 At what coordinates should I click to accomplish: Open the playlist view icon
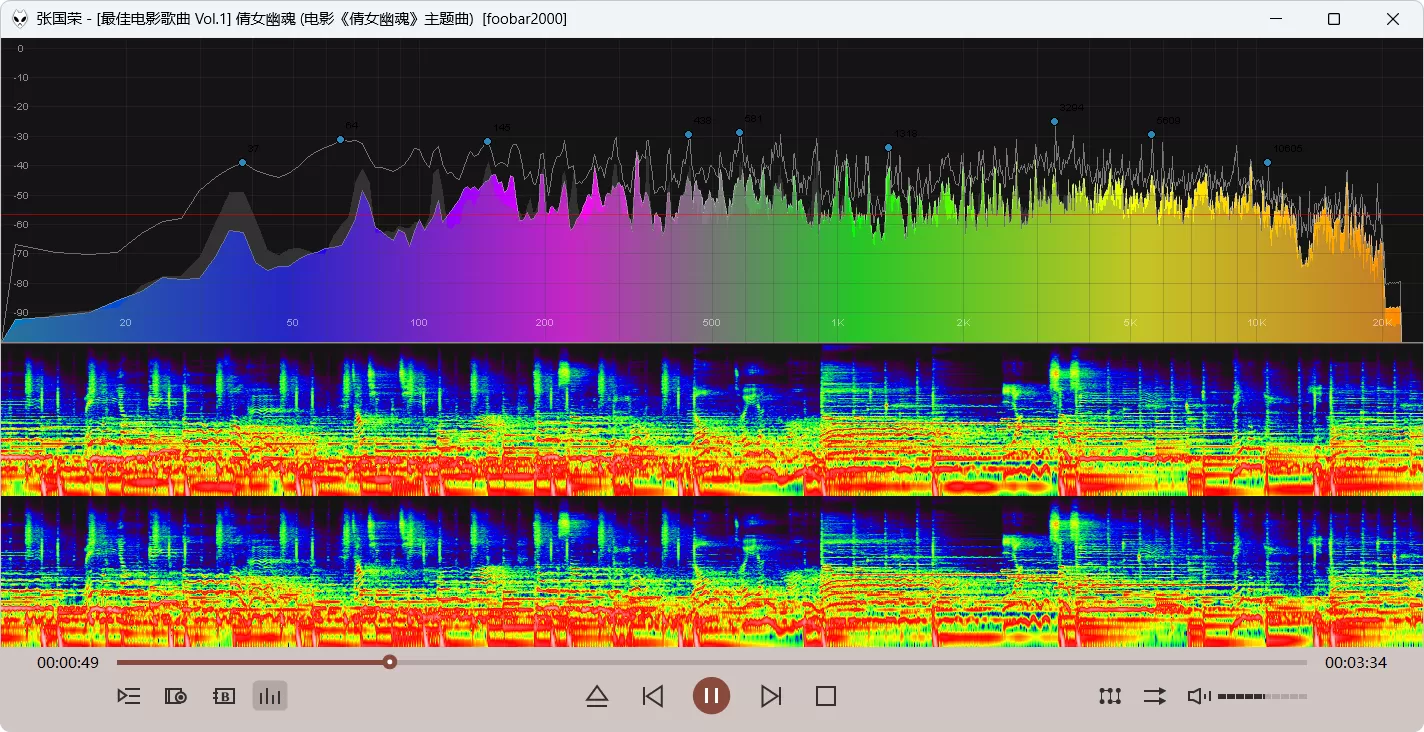pos(128,696)
